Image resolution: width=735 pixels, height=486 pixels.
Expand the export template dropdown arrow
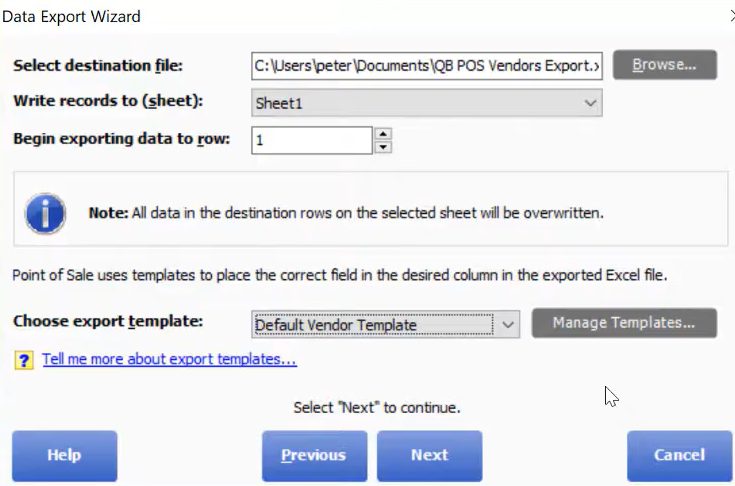coord(508,324)
